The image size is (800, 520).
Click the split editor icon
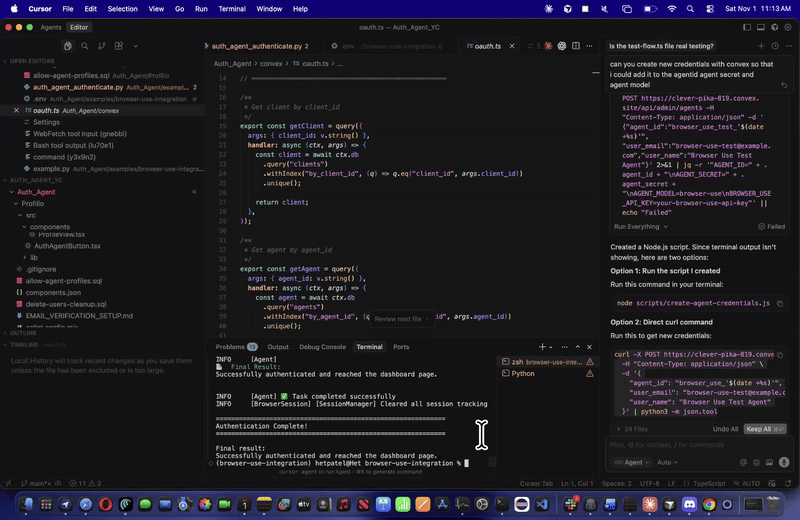click(576, 46)
